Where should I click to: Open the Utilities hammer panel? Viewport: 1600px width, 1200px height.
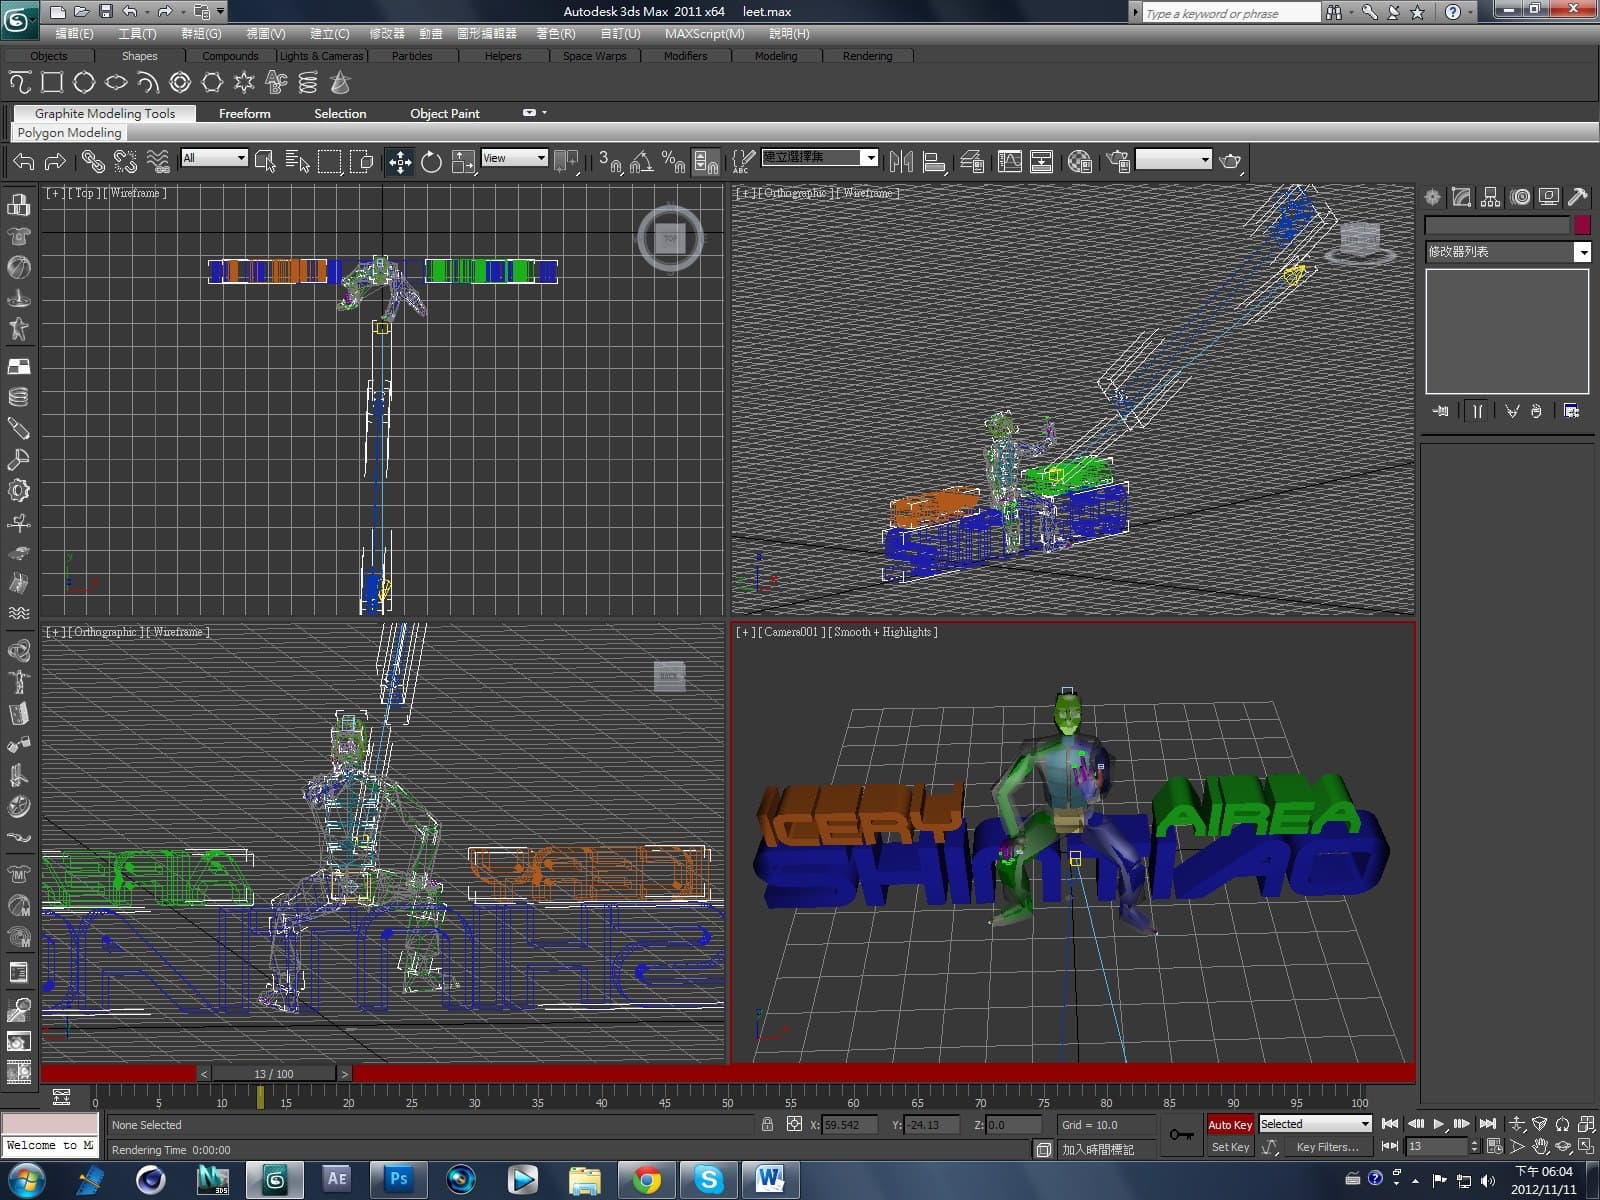click(1578, 197)
